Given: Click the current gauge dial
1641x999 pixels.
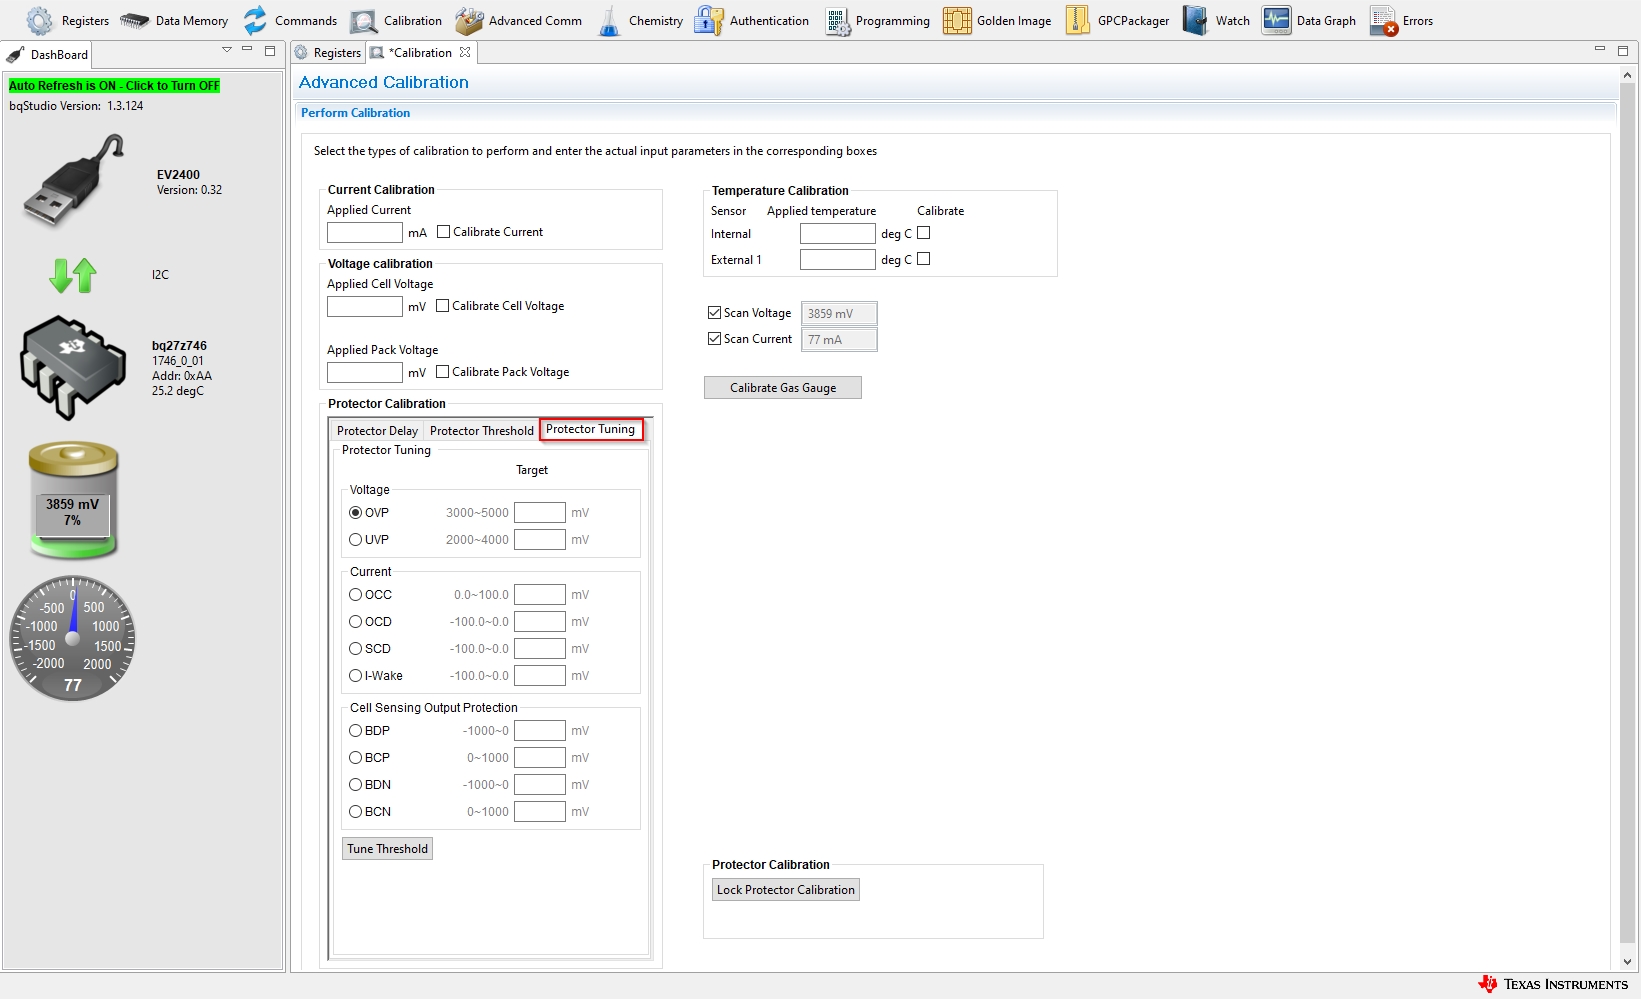Looking at the screenshot, I should [72, 638].
